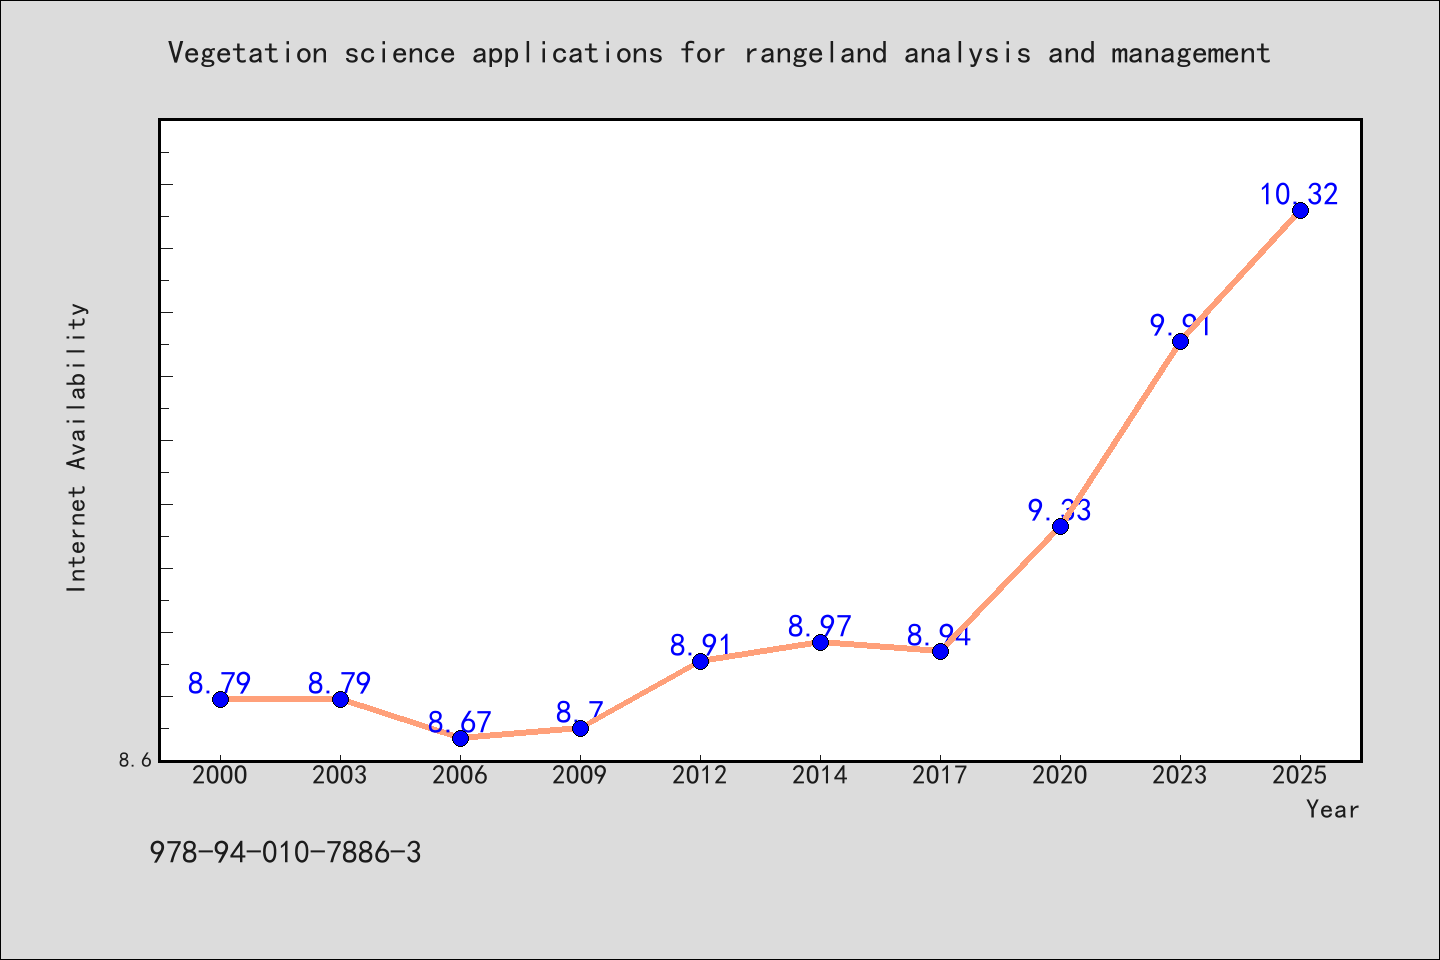Click the chart title about rangeland analysis
Viewport: 1440px width, 960px height.
point(719,53)
